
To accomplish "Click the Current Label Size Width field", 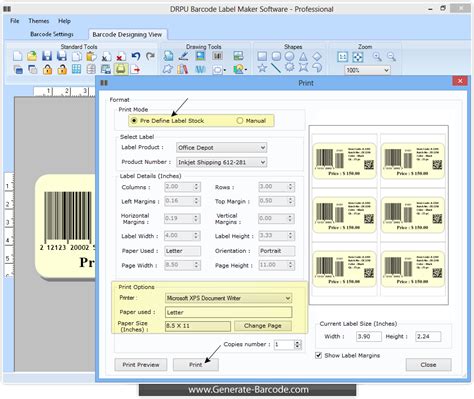I will (369, 336).
